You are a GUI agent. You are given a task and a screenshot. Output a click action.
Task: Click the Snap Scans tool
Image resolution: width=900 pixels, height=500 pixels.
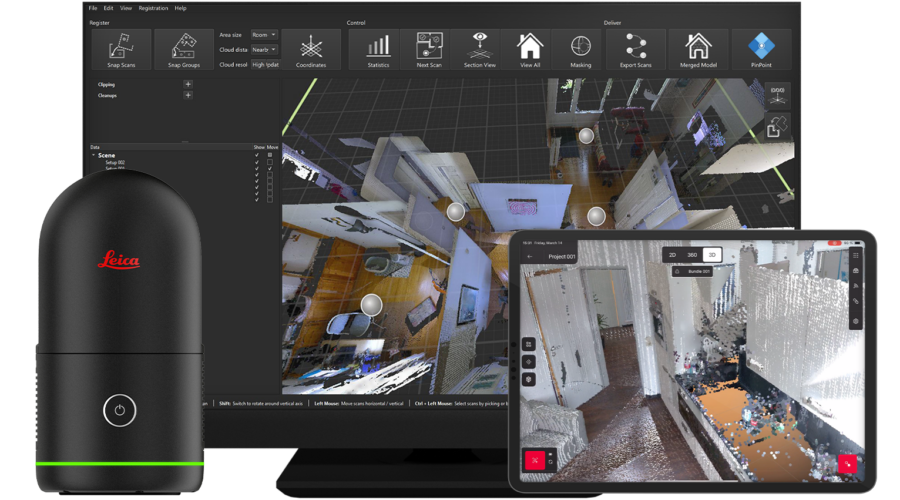tap(122, 49)
